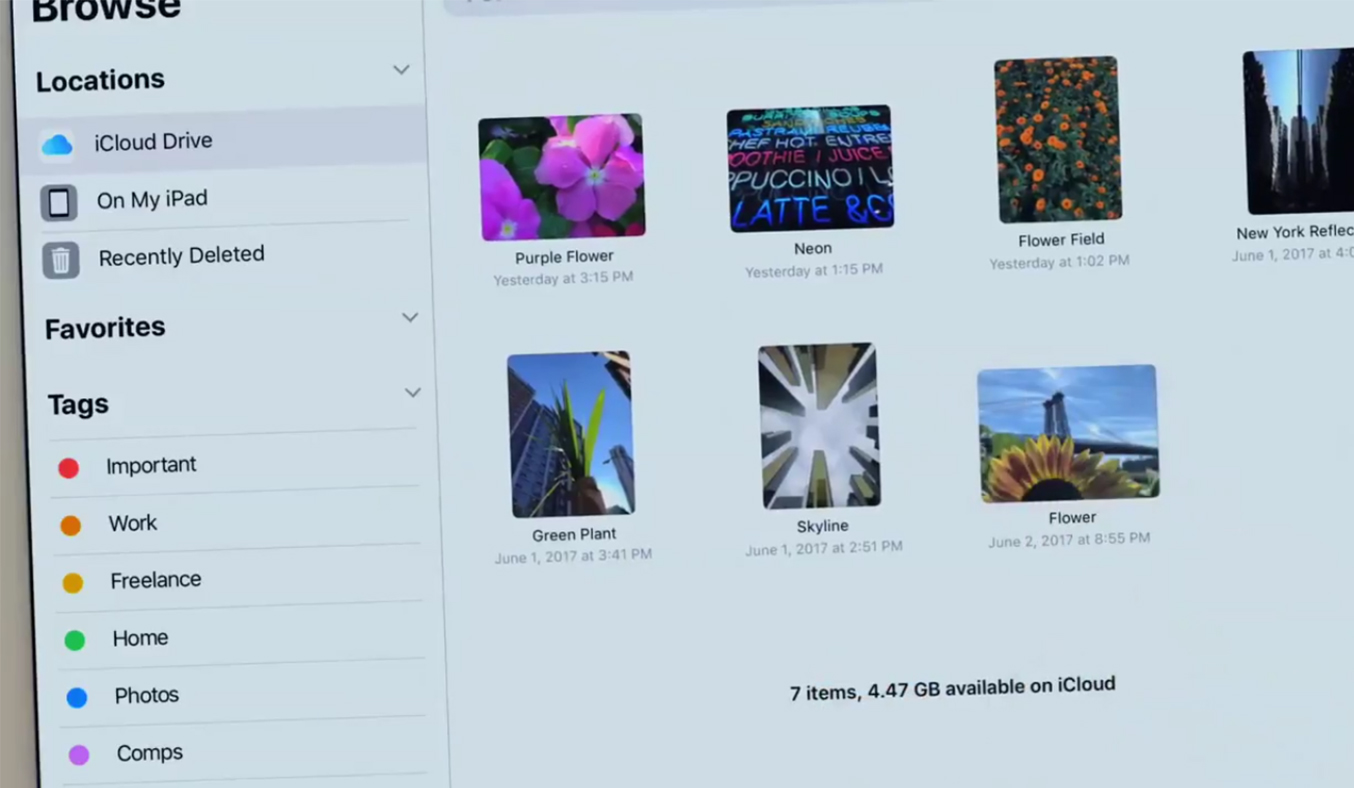1354x788 pixels.
Task: Expand the Favorites section chevron
Action: [409, 318]
